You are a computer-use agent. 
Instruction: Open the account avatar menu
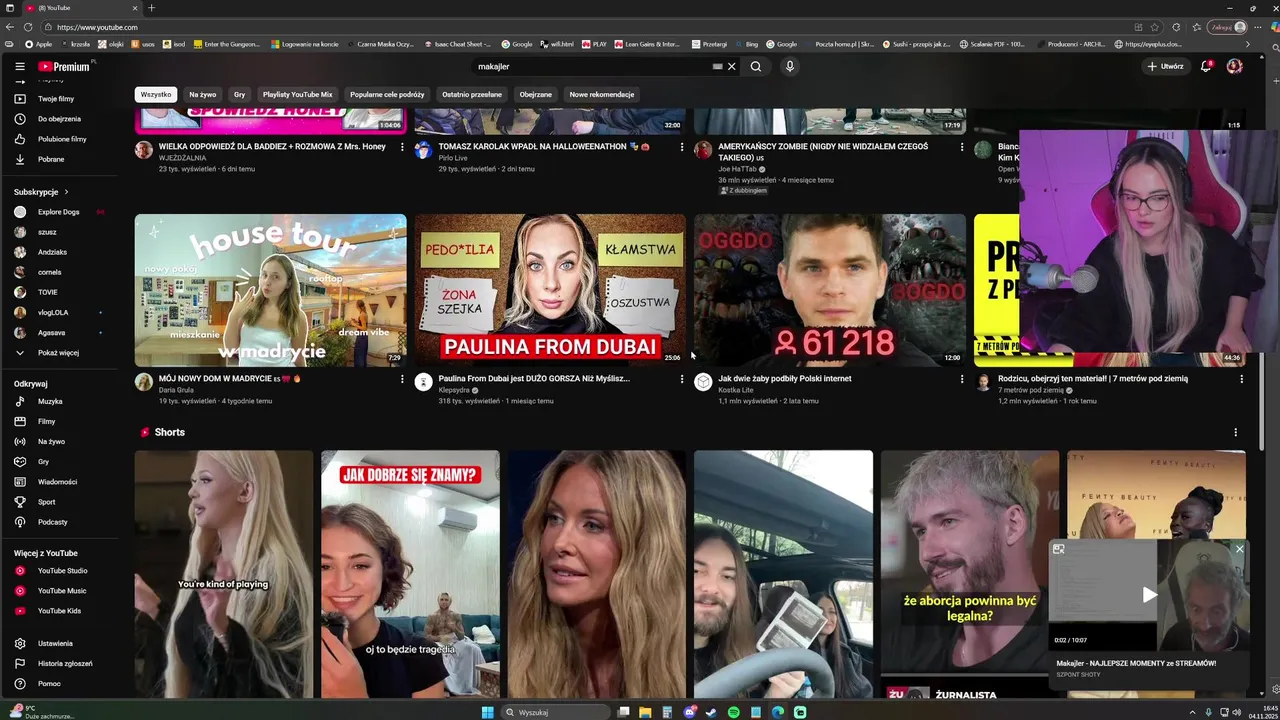1234,66
